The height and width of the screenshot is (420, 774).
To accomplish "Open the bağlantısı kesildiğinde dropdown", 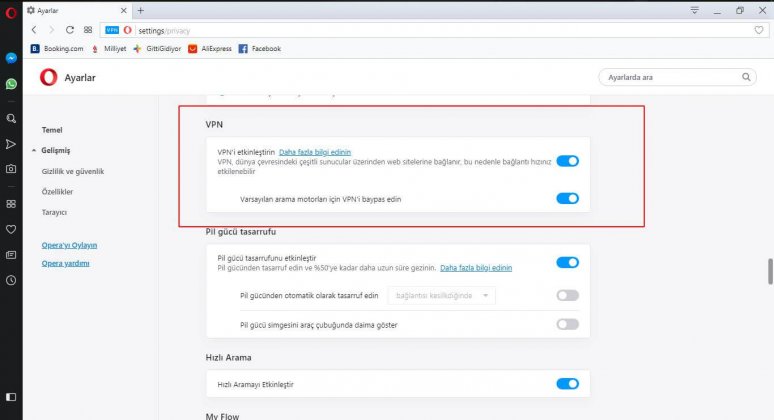I will 442,295.
